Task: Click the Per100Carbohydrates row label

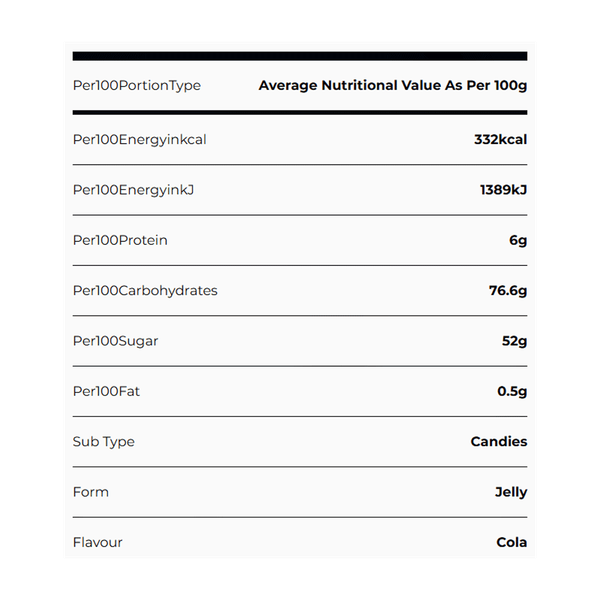Action: [145, 291]
